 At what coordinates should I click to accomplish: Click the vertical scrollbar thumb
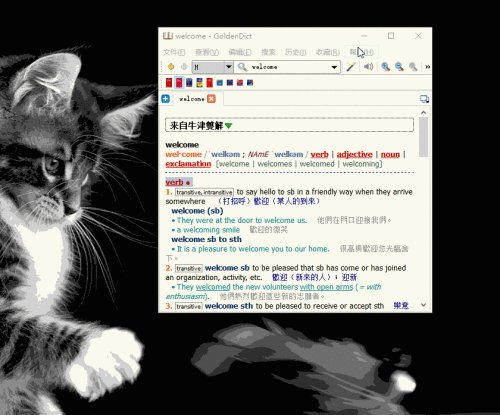point(423,137)
